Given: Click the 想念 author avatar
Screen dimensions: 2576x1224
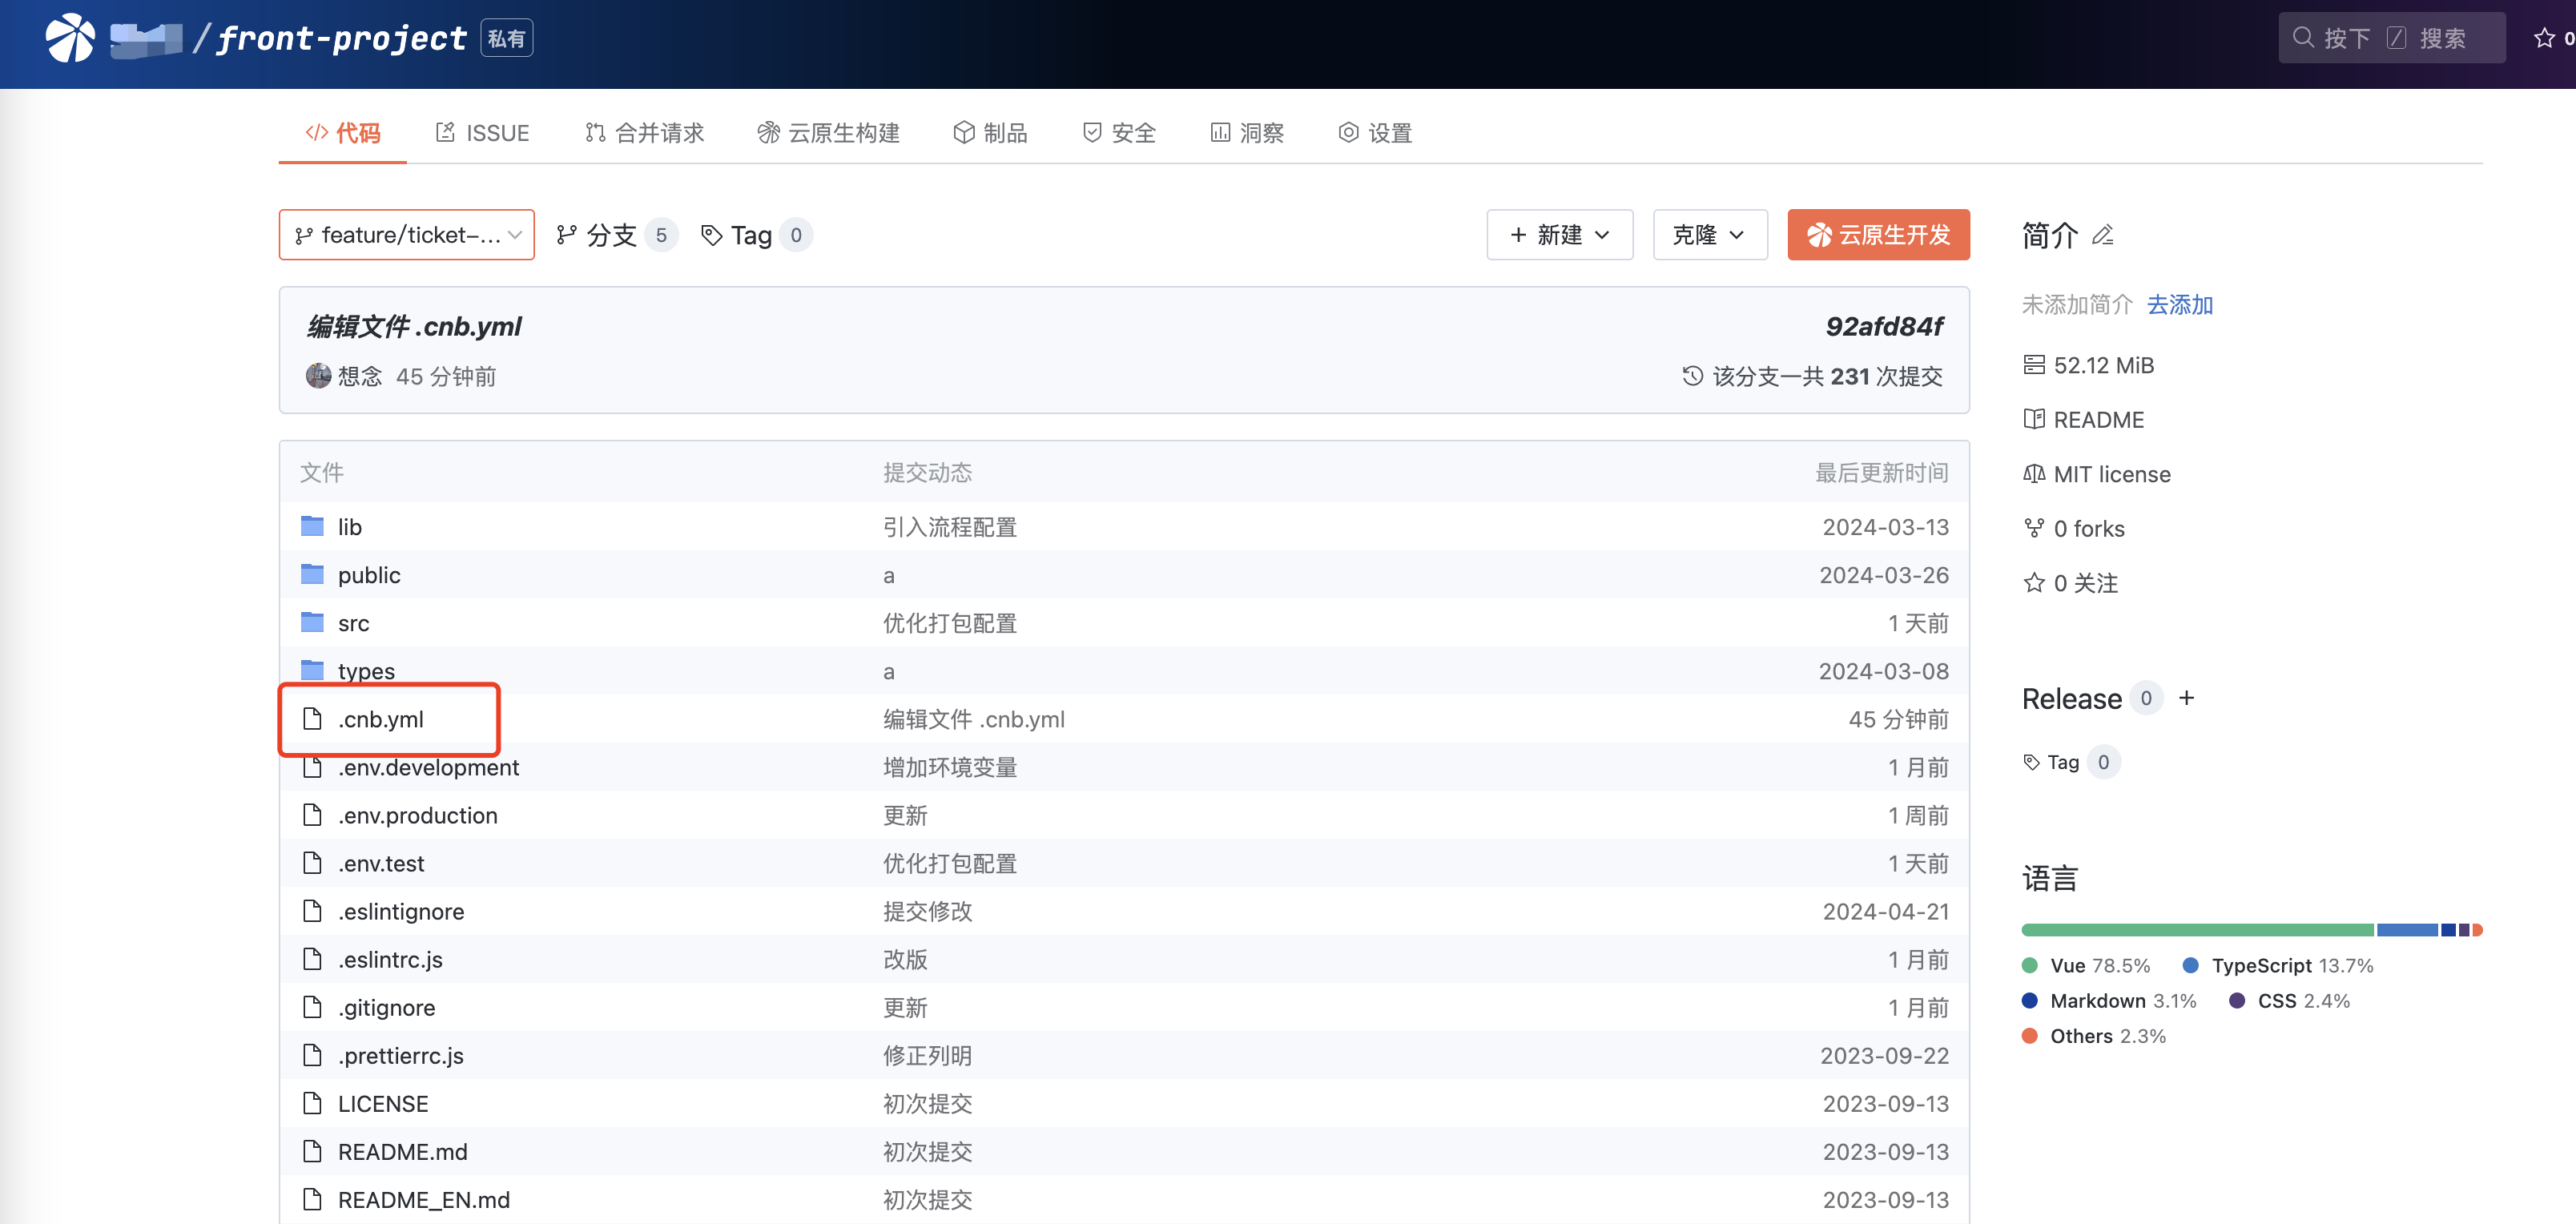Looking at the screenshot, I should tap(318, 376).
